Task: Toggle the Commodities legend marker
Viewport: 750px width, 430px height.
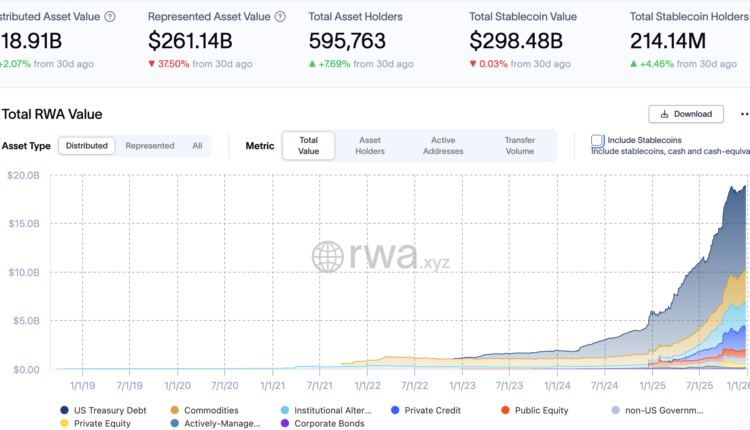Action: [x=176, y=409]
